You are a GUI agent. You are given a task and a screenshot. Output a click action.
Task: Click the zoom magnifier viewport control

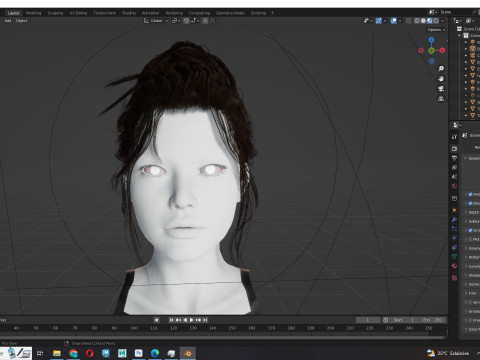pyautogui.click(x=441, y=69)
